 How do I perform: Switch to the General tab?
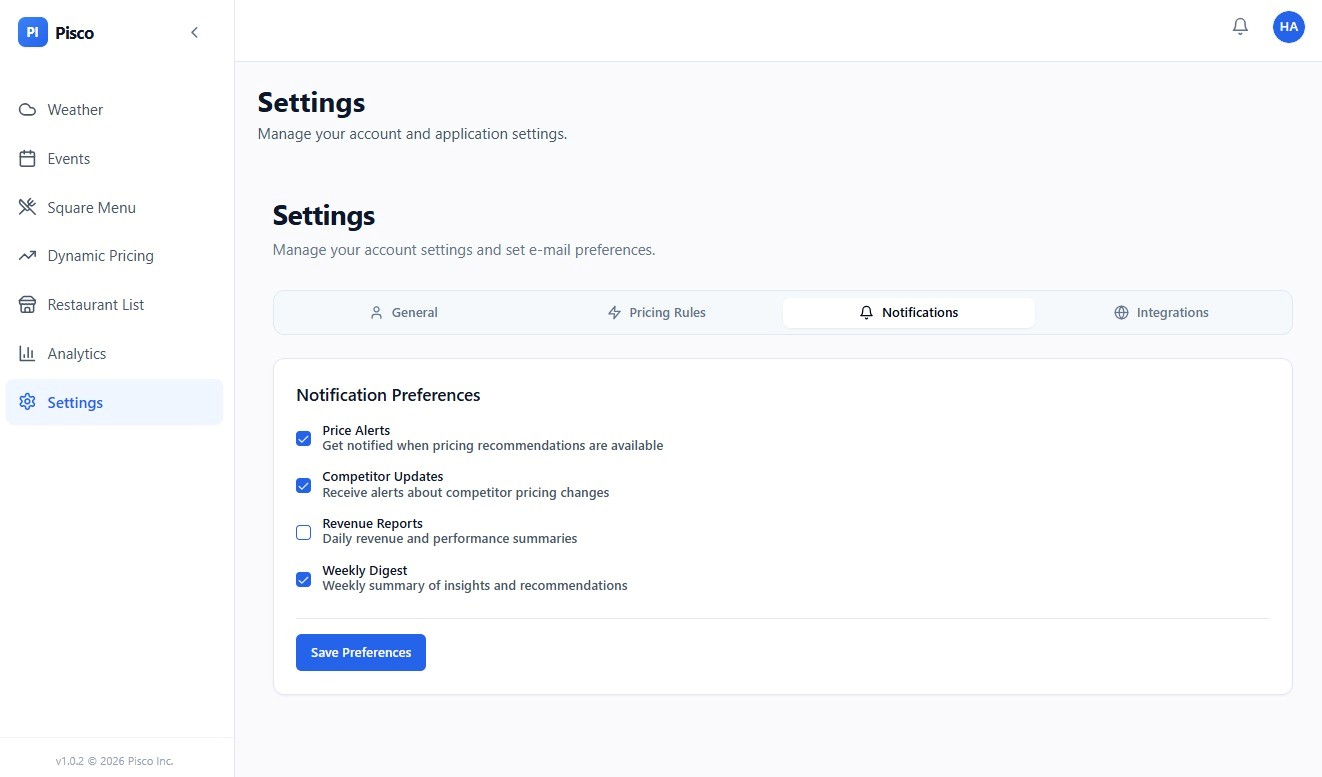404,313
